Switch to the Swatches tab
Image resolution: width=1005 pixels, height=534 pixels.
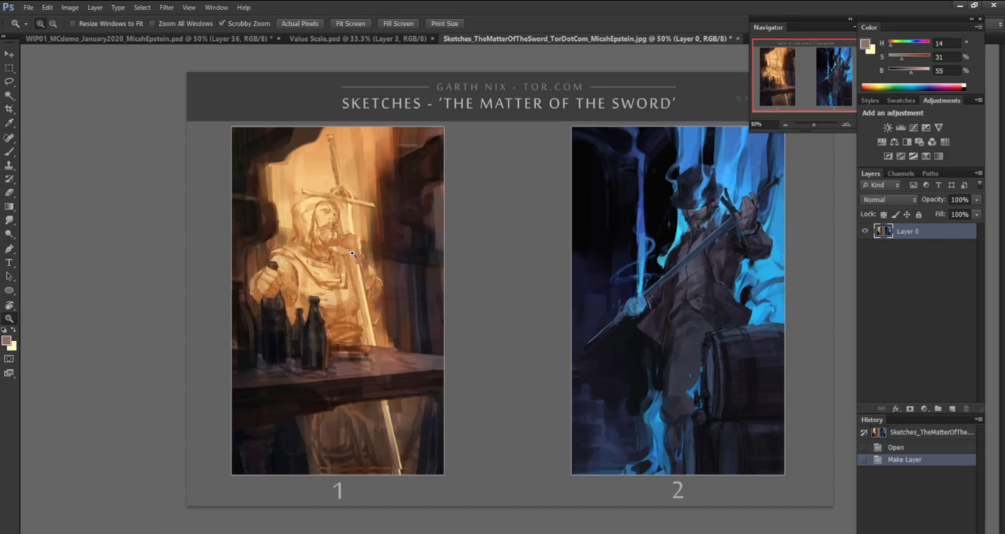point(901,101)
